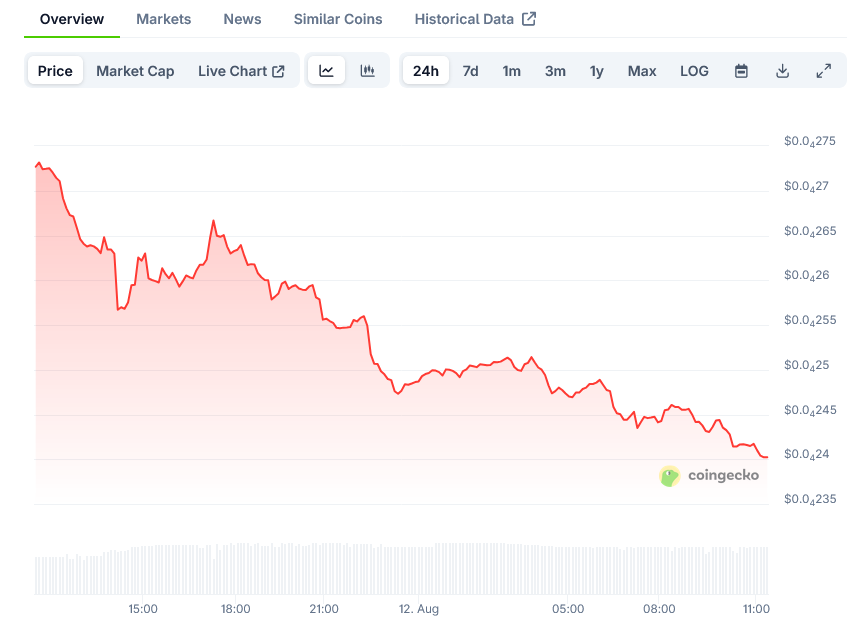847x632 pixels.
Task: Click the CoinGecko logo watermark
Action: click(710, 476)
